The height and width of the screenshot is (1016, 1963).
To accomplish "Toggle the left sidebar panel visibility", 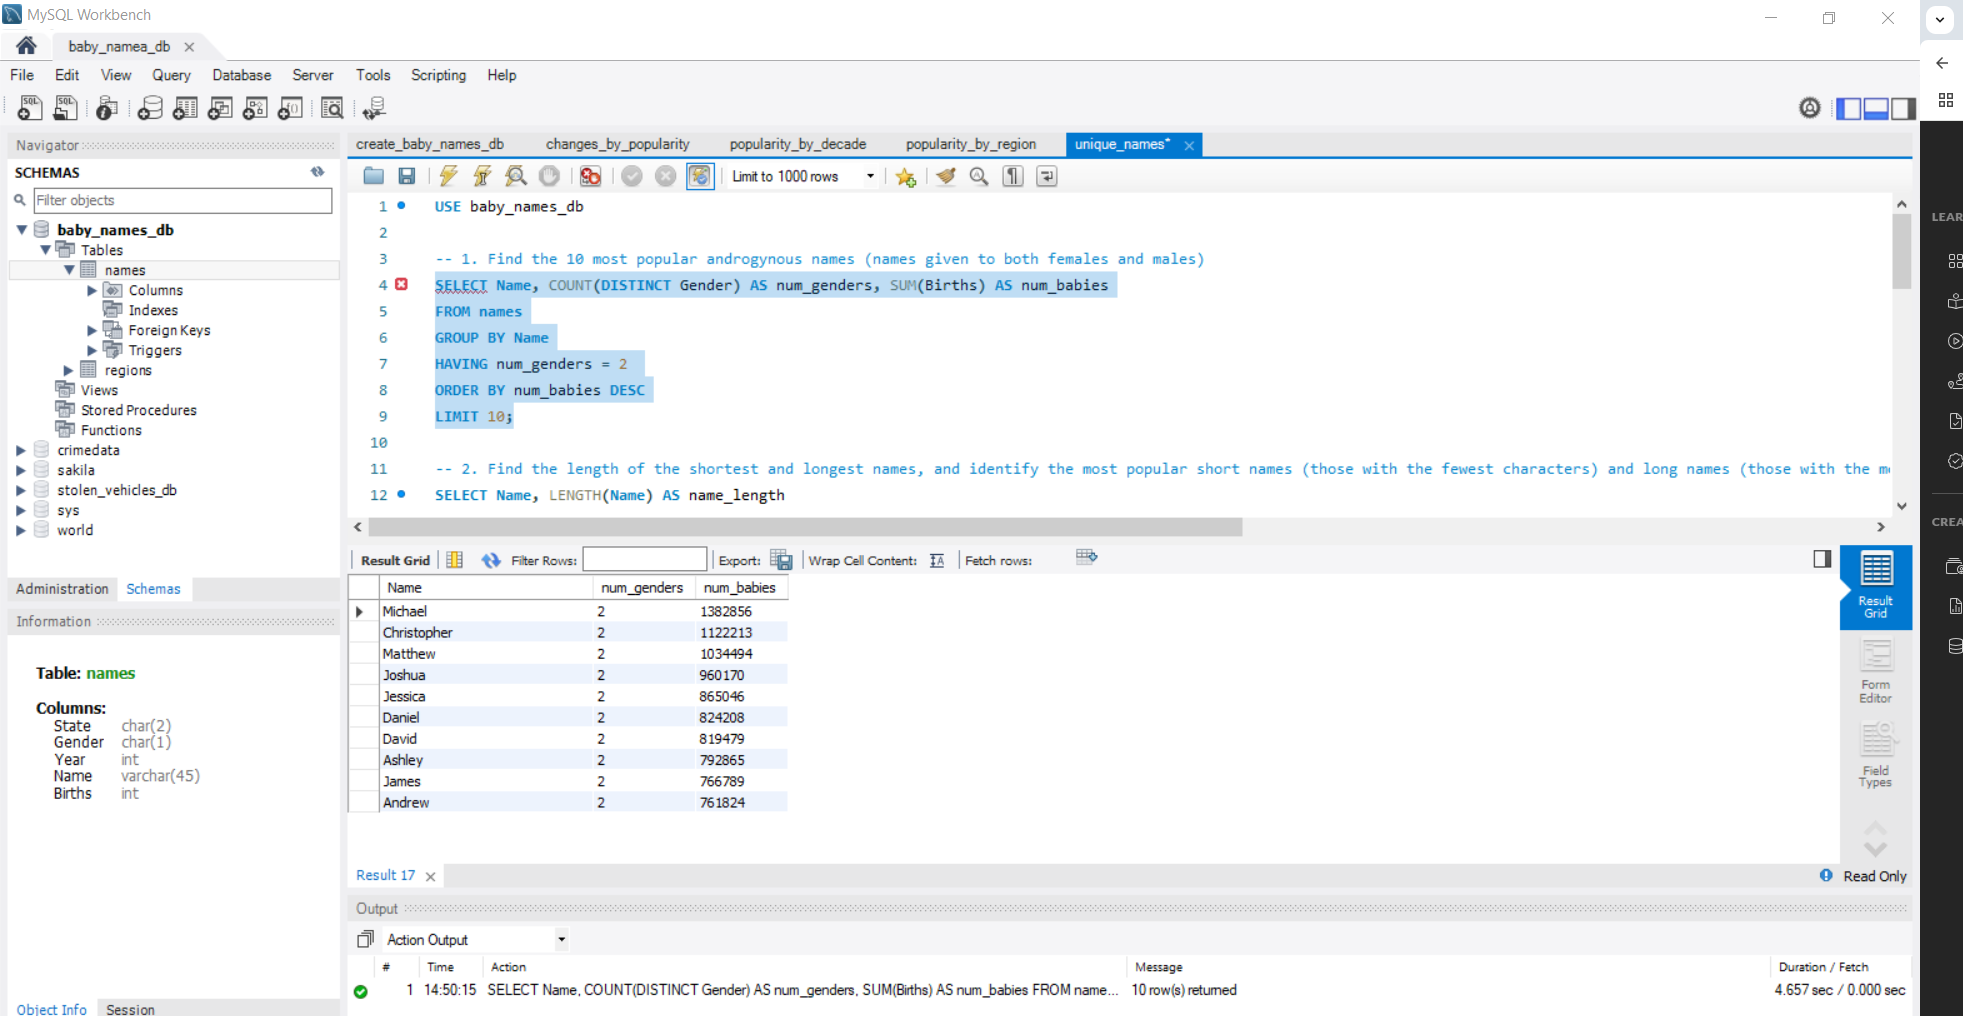I will (1849, 108).
